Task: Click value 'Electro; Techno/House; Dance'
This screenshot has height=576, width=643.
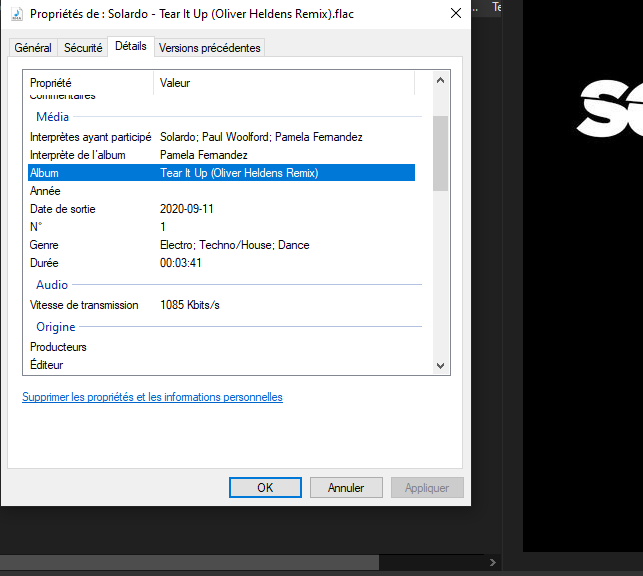Action: click(235, 245)
